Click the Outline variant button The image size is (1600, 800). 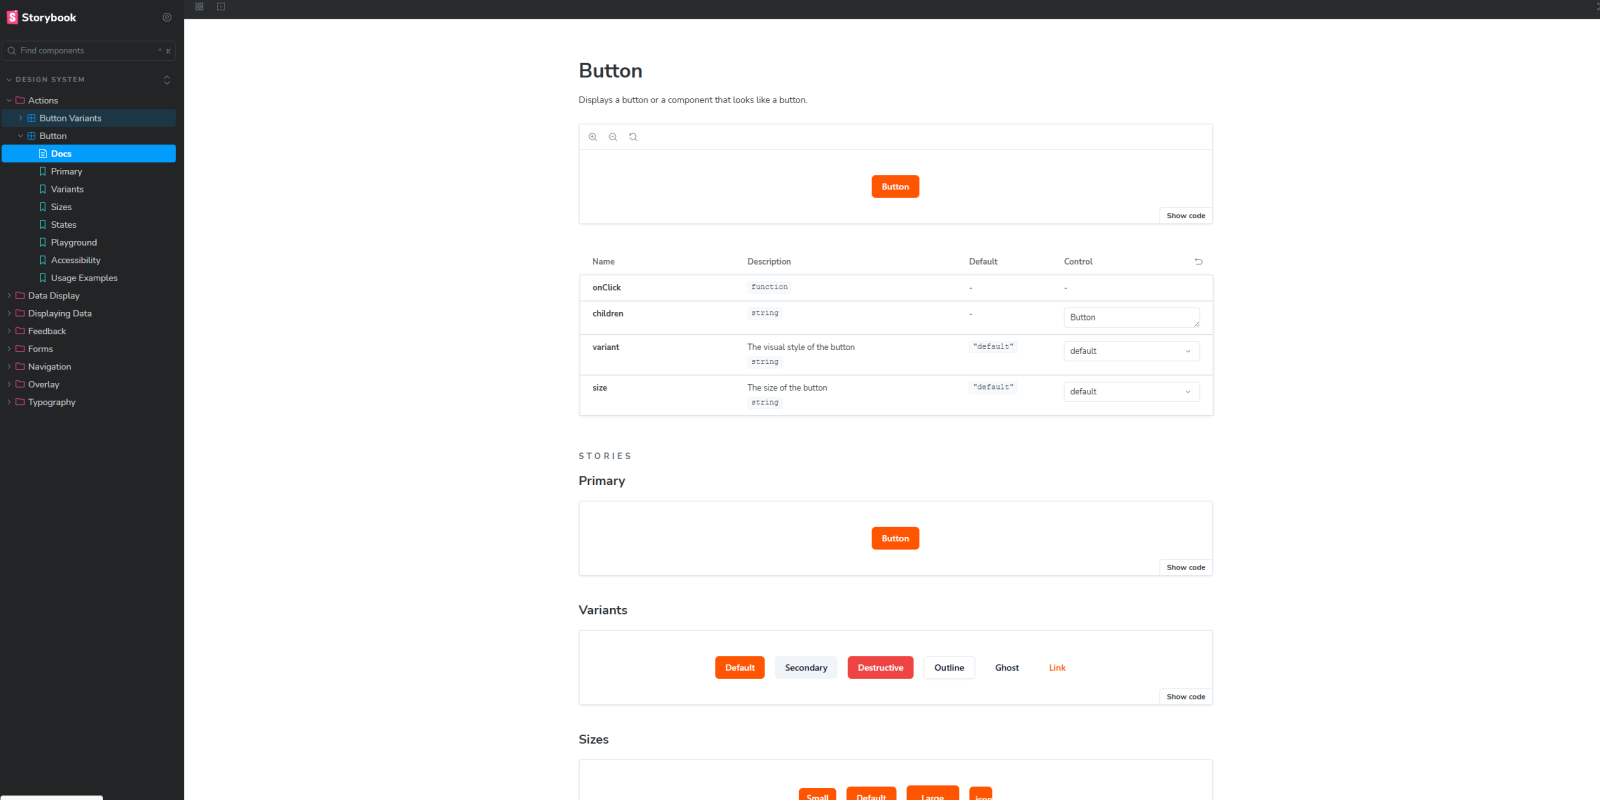949,668
